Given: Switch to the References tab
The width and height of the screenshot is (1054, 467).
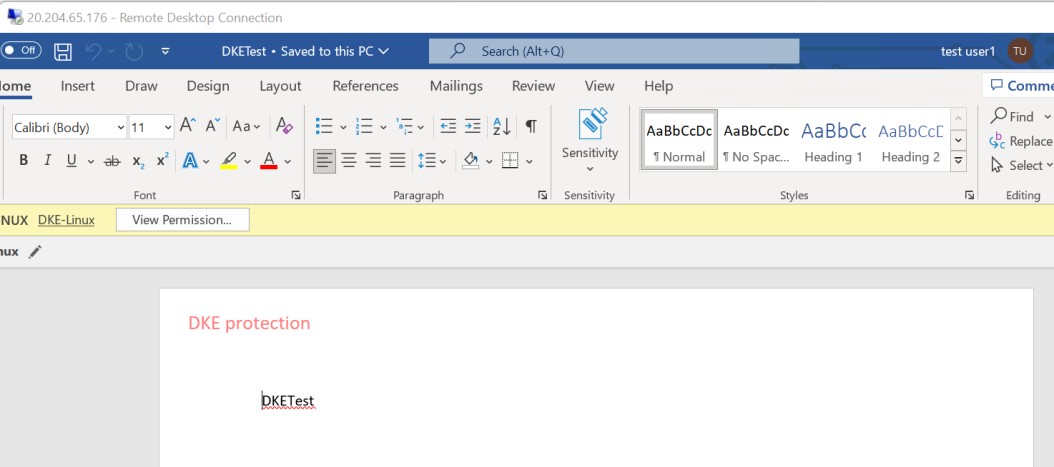Looking at the screenshot, I should [x=365, y=86].
